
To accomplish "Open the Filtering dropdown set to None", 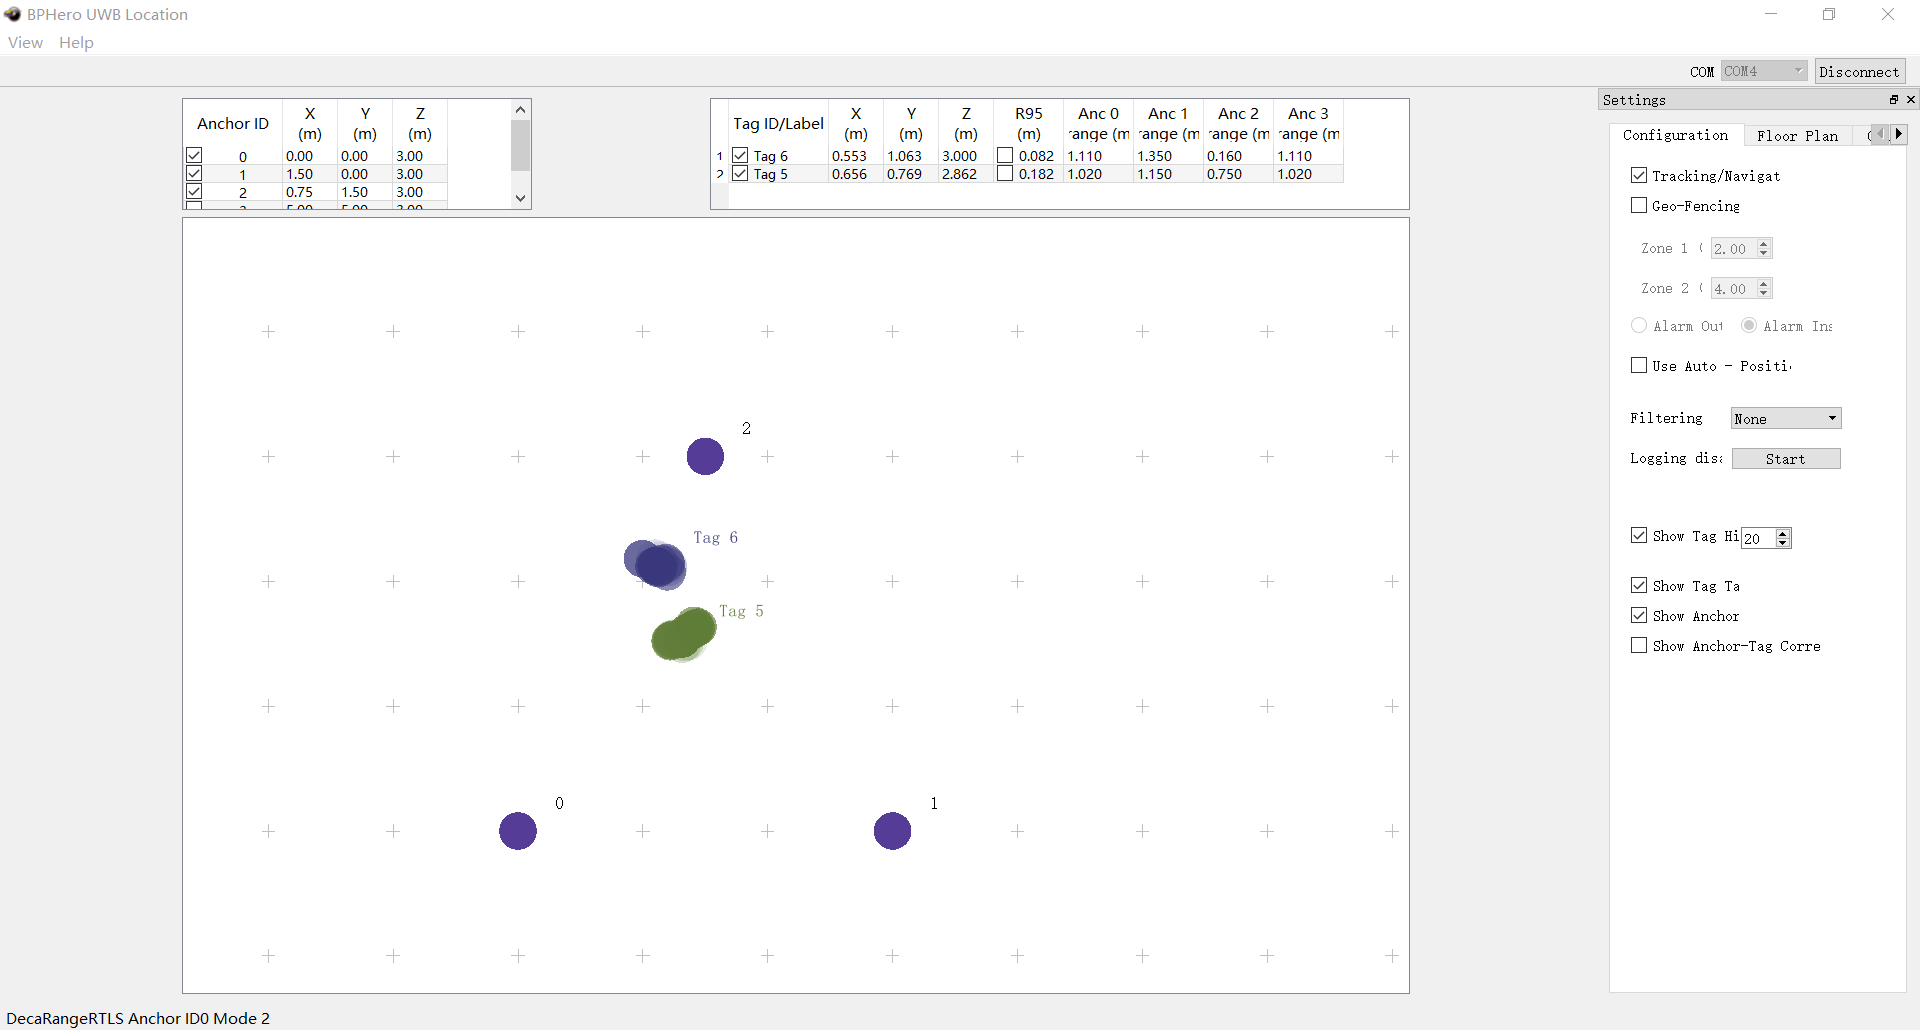I will click(1786, 419).
